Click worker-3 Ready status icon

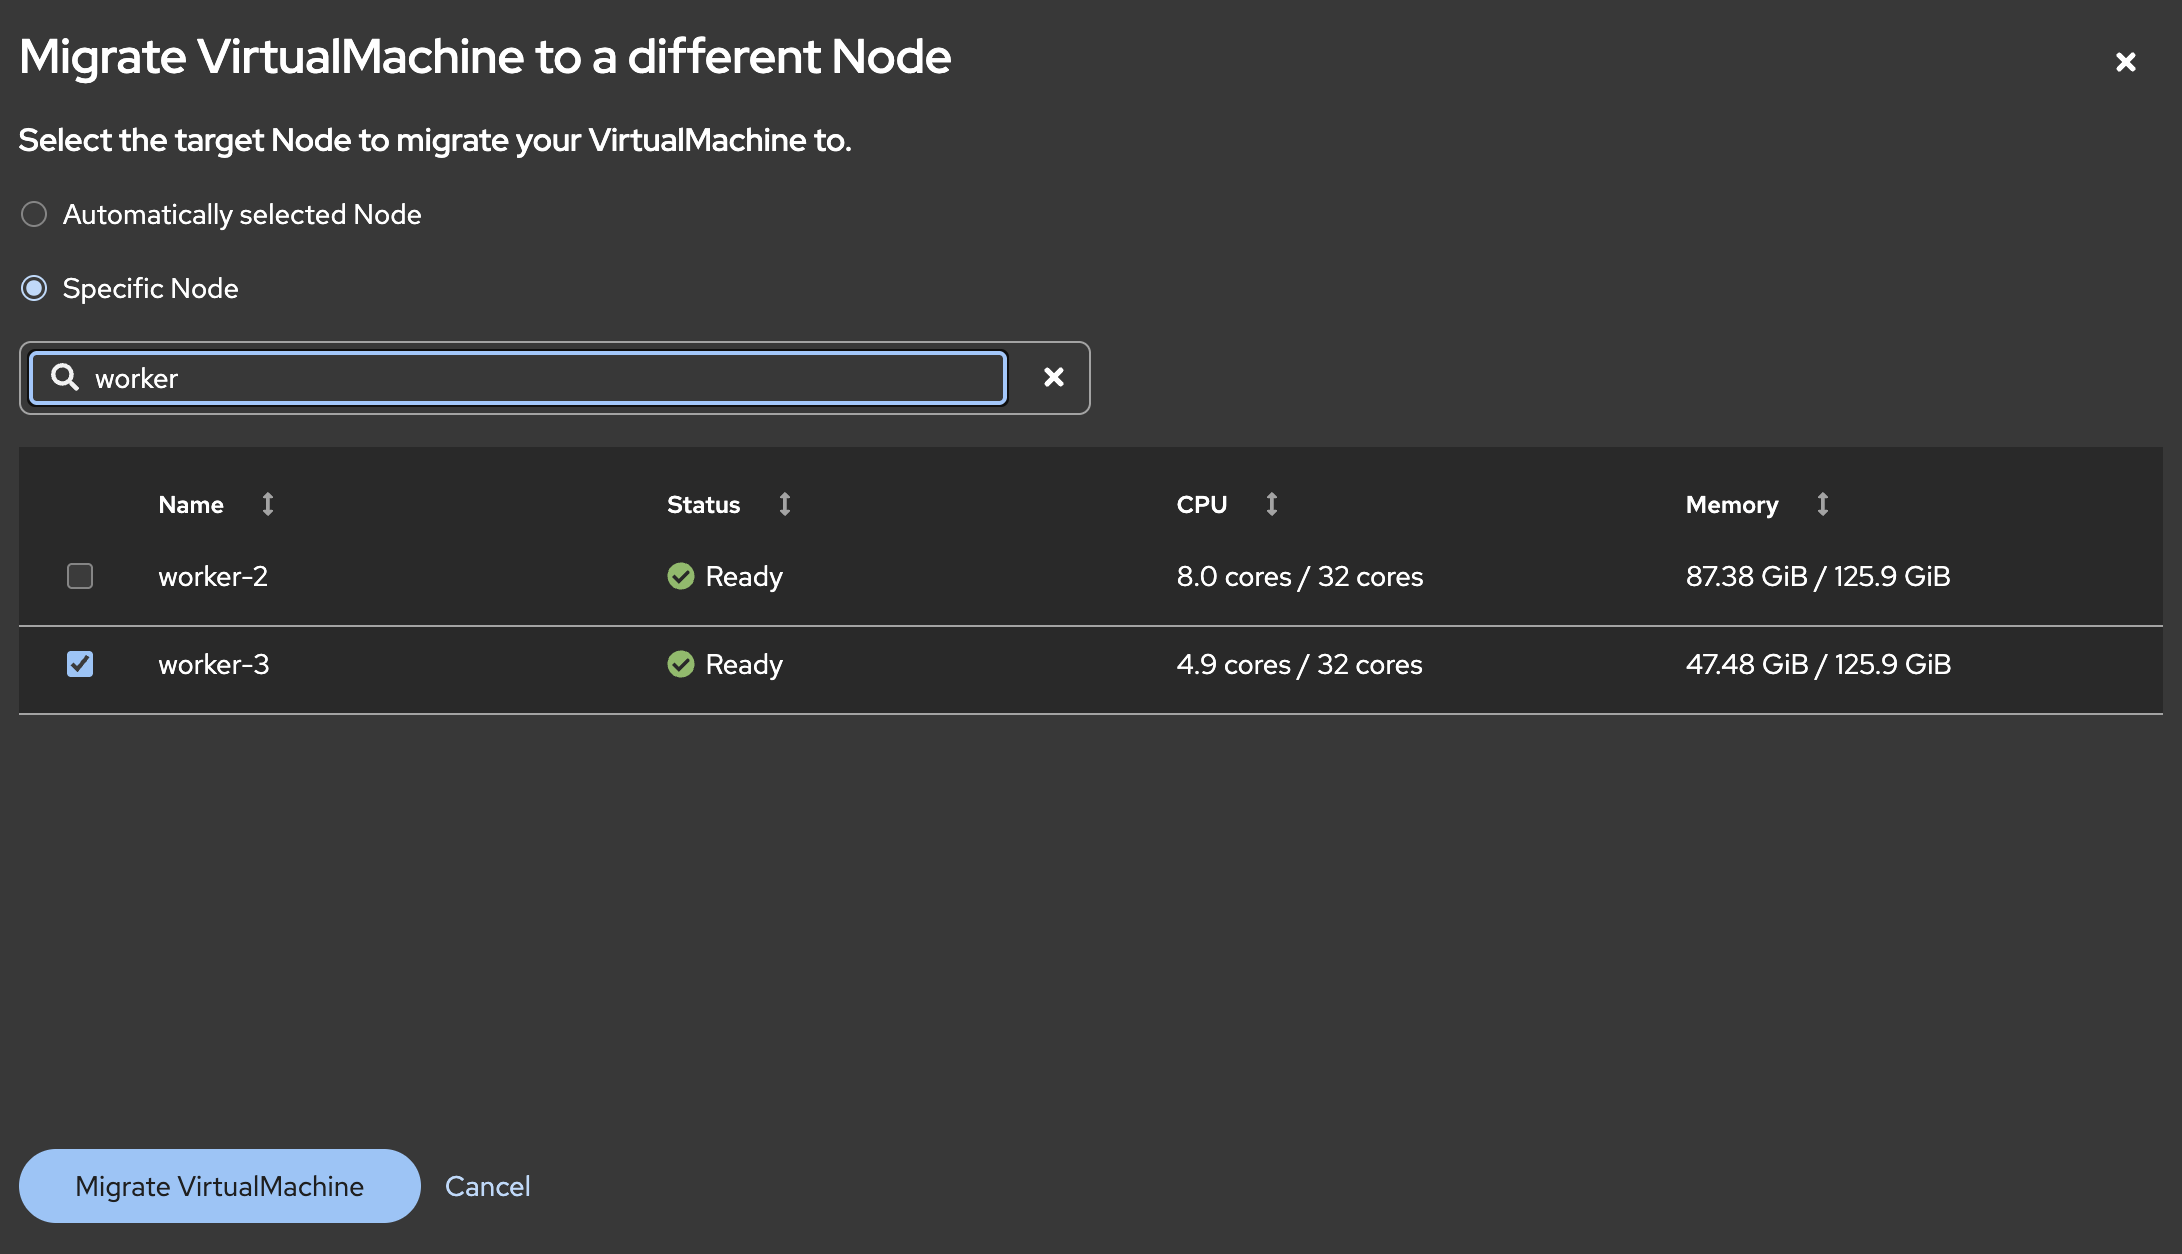680,664
